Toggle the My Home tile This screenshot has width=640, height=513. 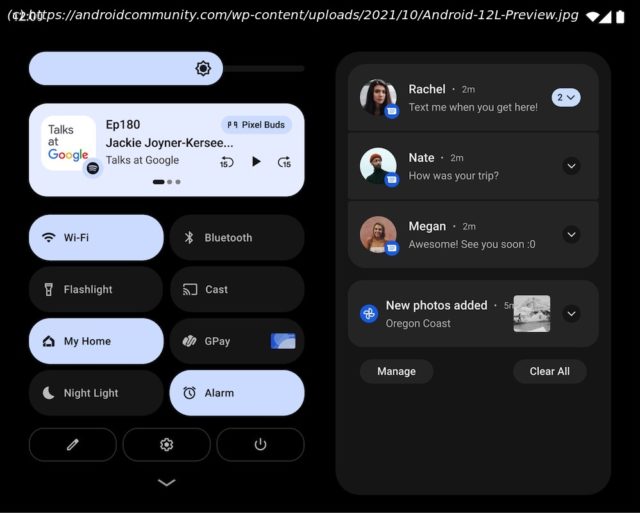96,341
